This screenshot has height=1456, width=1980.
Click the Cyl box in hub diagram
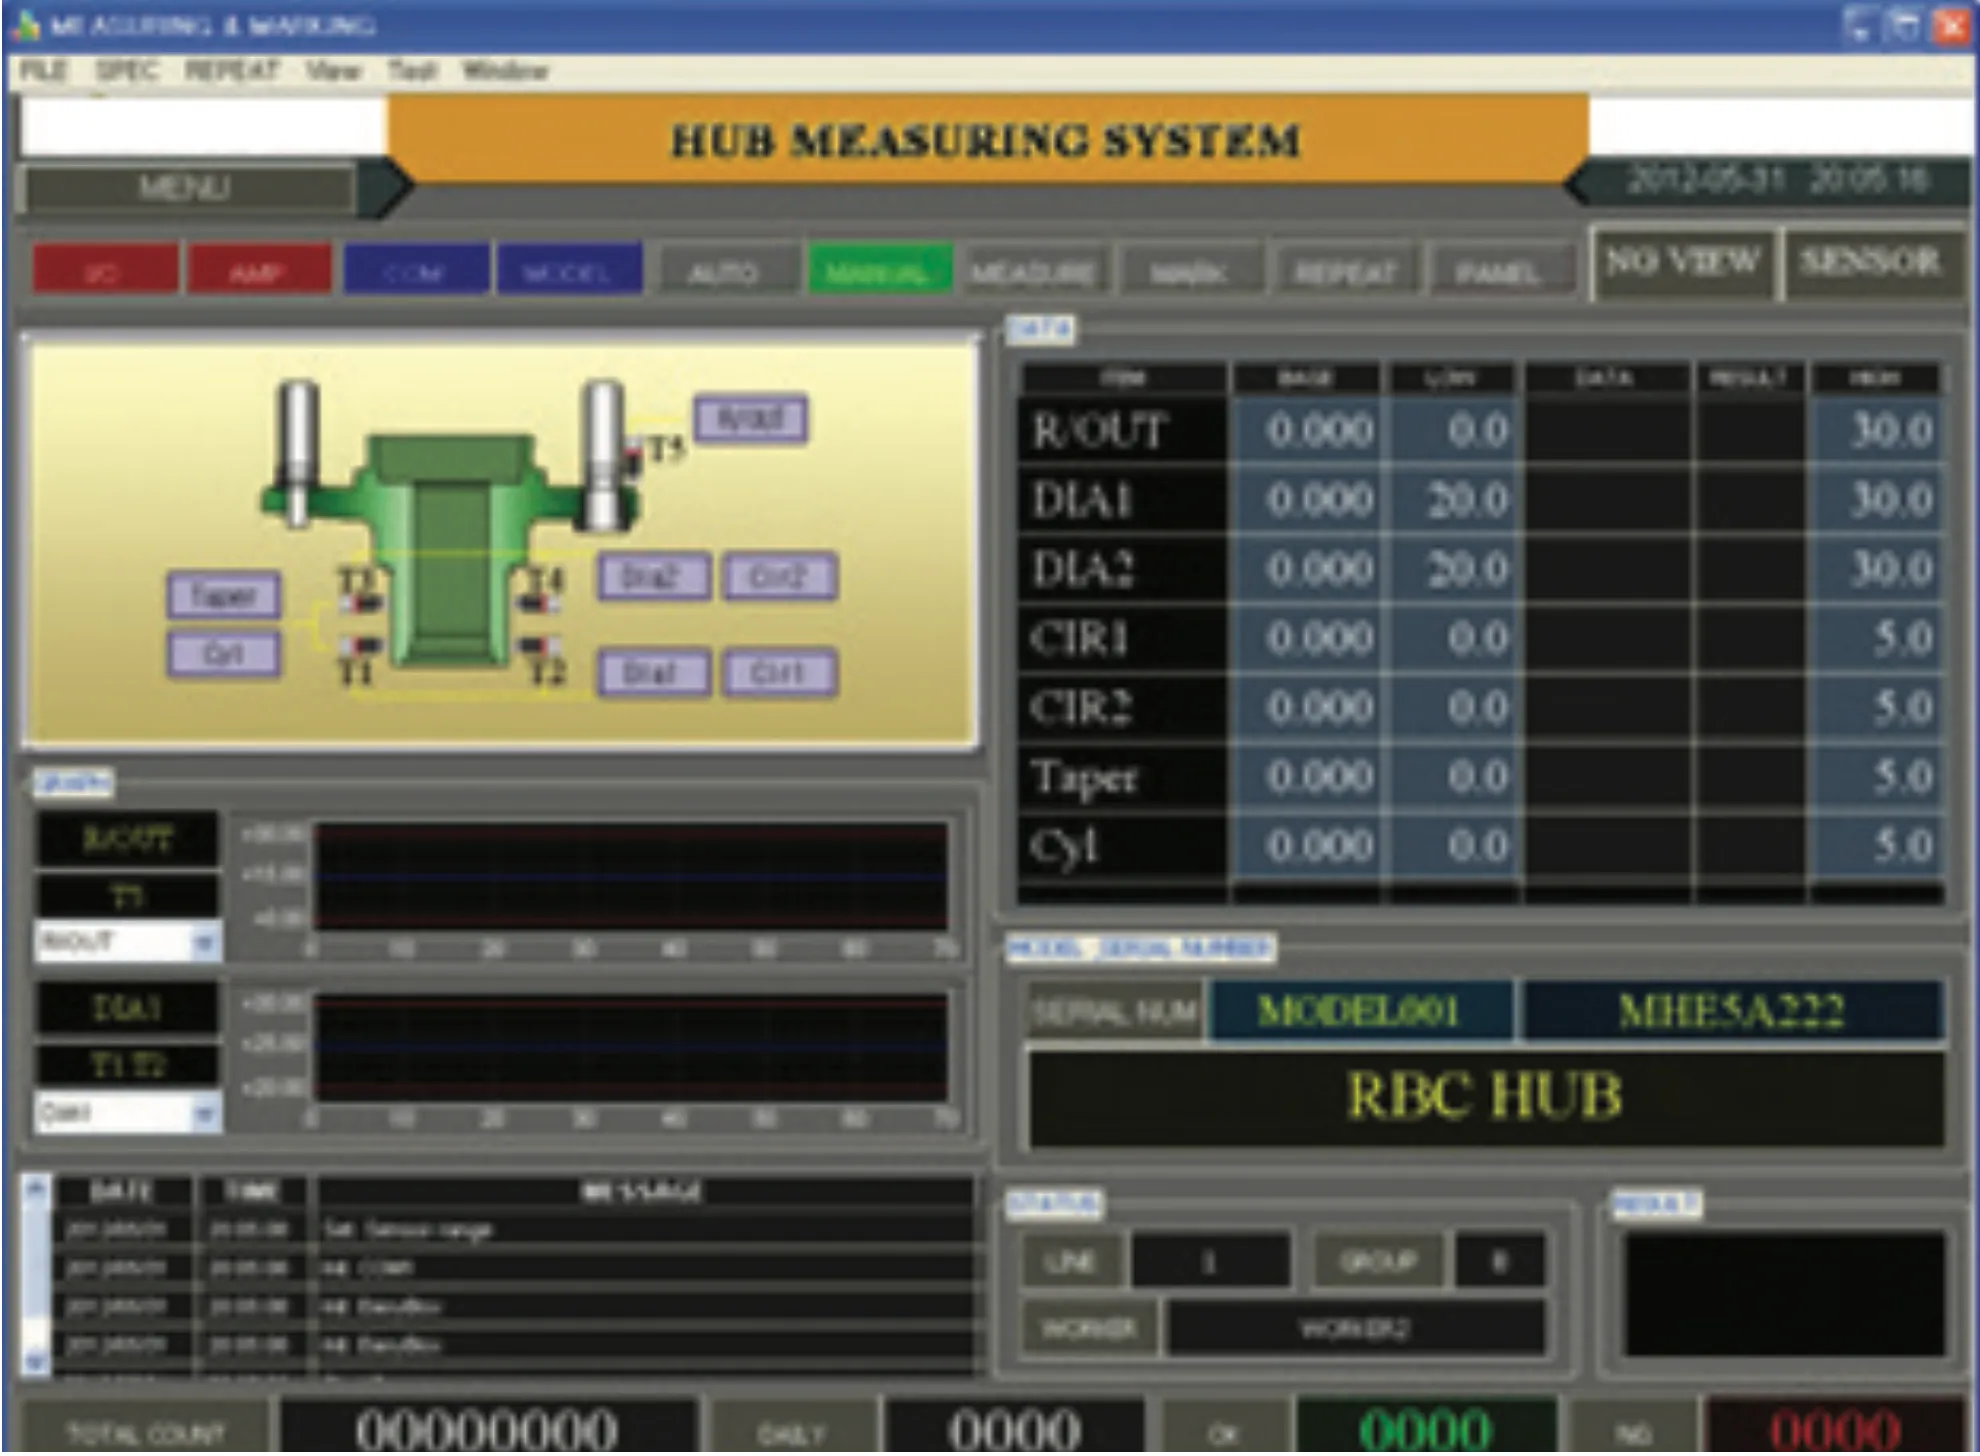(x=224, y=654)
